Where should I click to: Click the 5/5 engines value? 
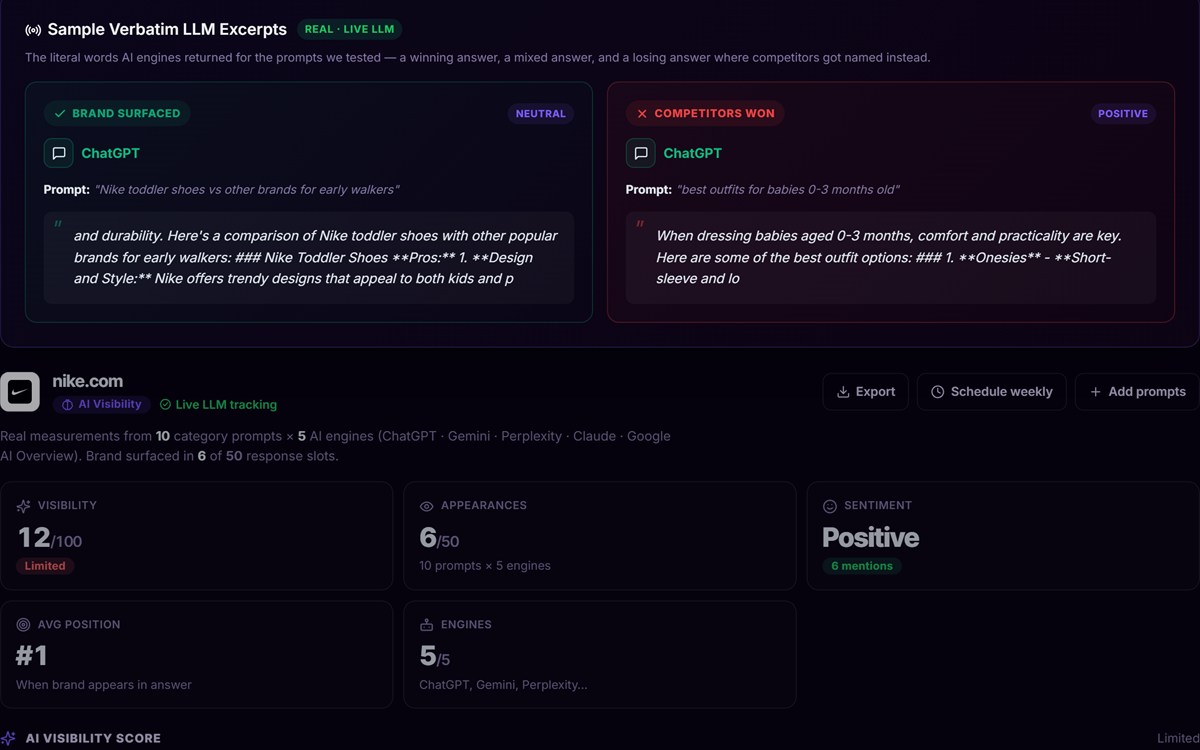(436, 656)
